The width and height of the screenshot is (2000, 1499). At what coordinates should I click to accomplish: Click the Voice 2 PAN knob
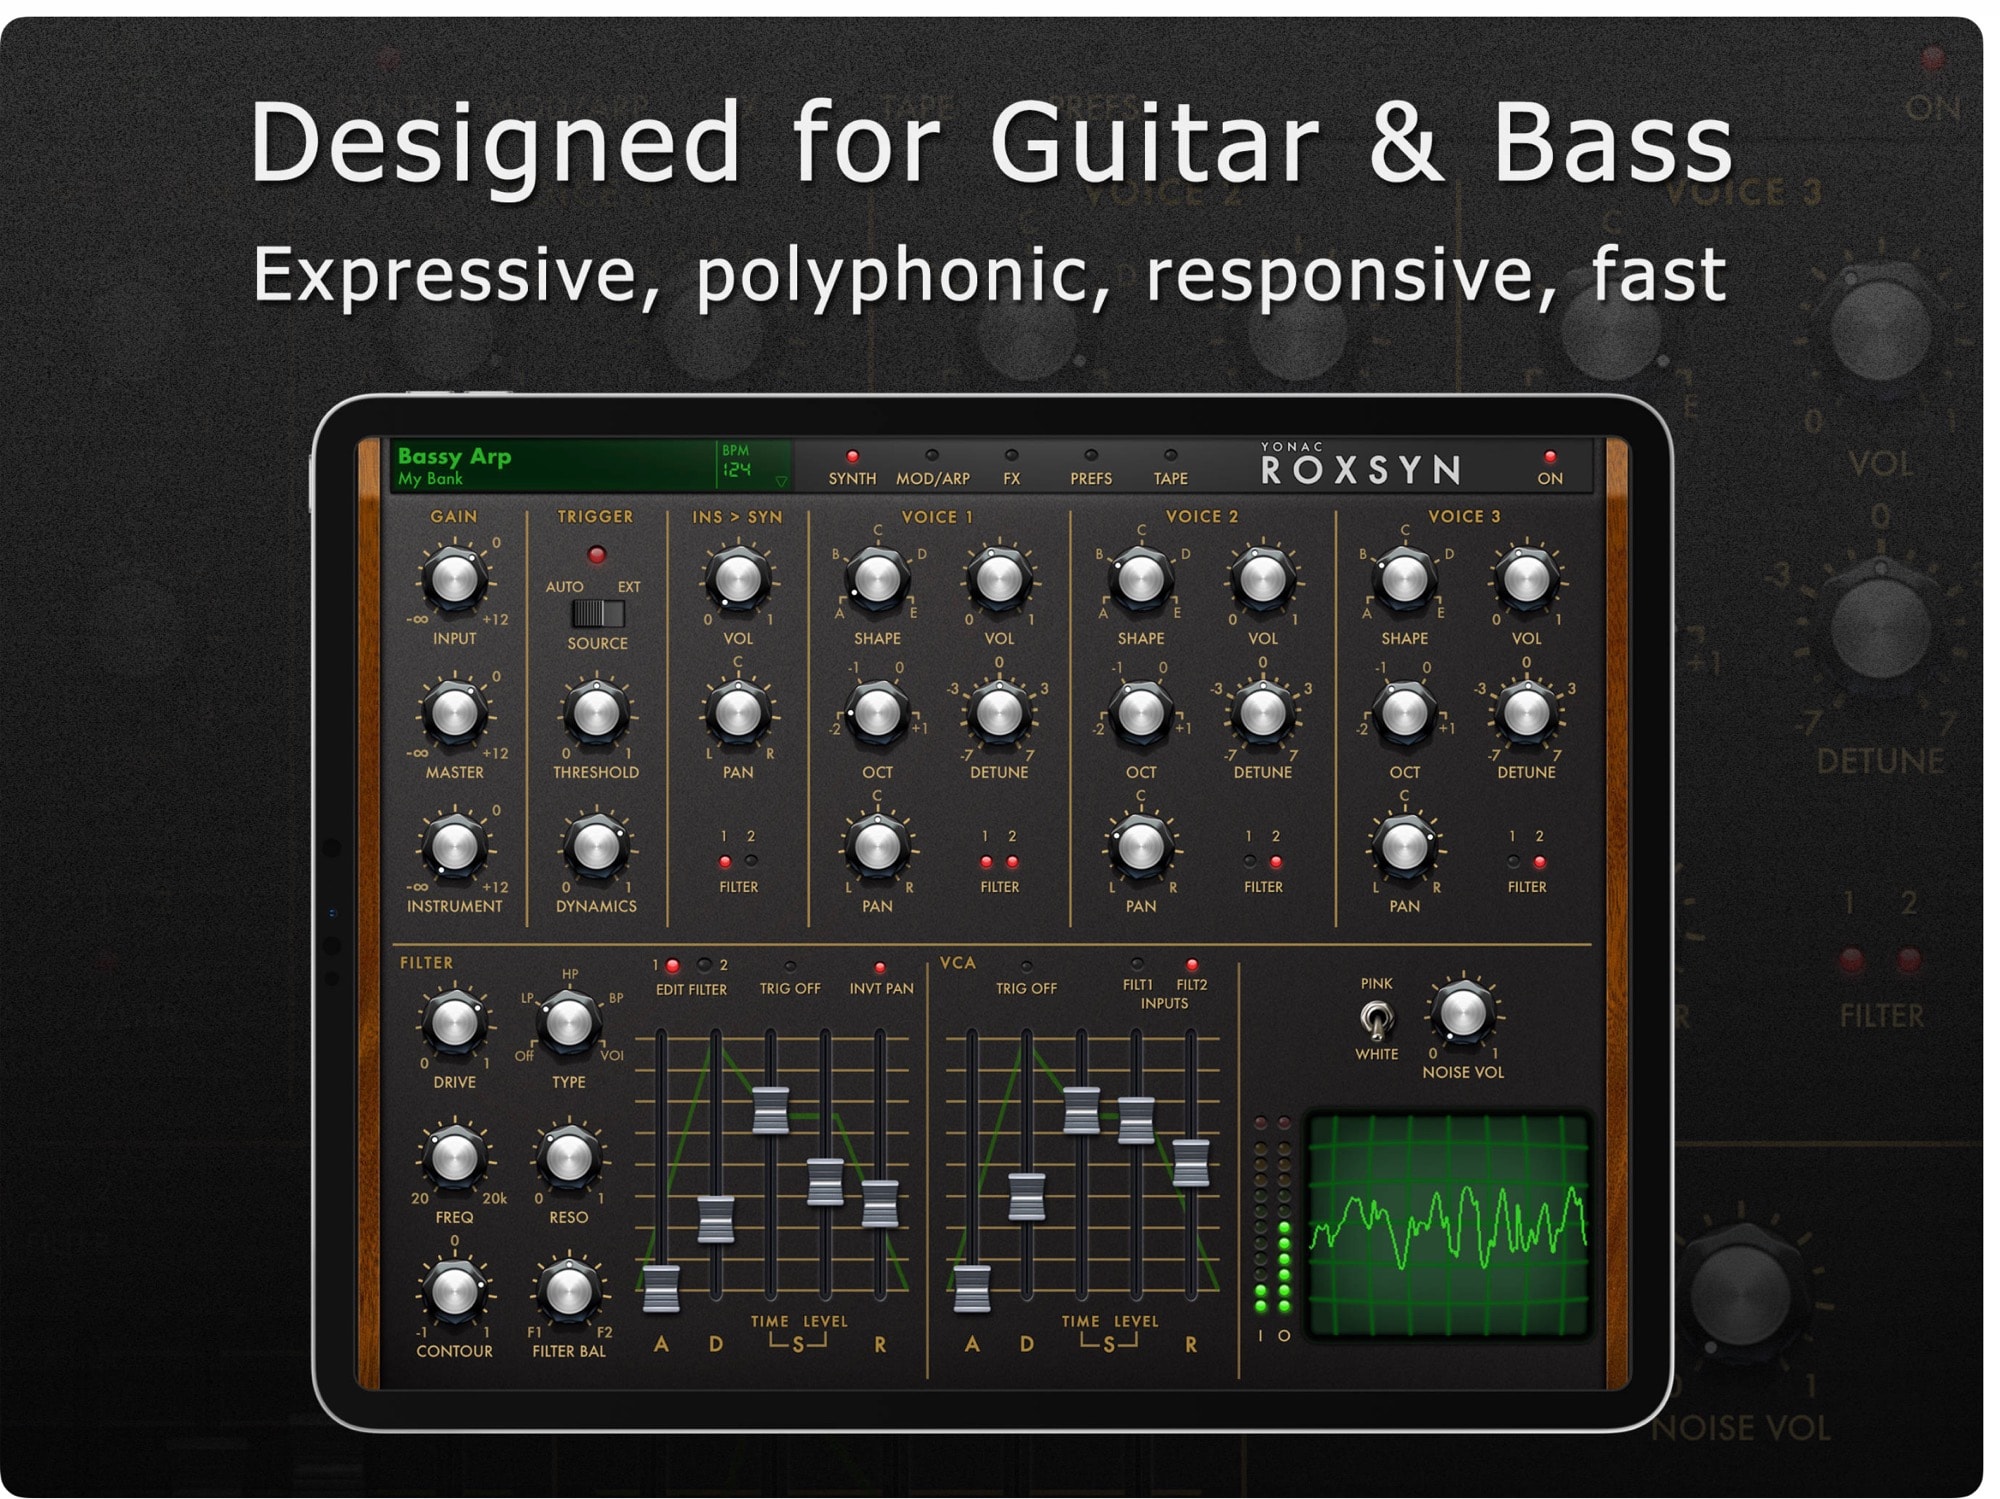coord(1141,847)
